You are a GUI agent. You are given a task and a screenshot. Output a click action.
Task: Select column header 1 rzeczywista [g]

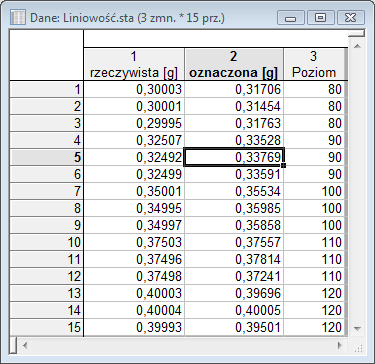pyautogui.click(x=134, y=64)
